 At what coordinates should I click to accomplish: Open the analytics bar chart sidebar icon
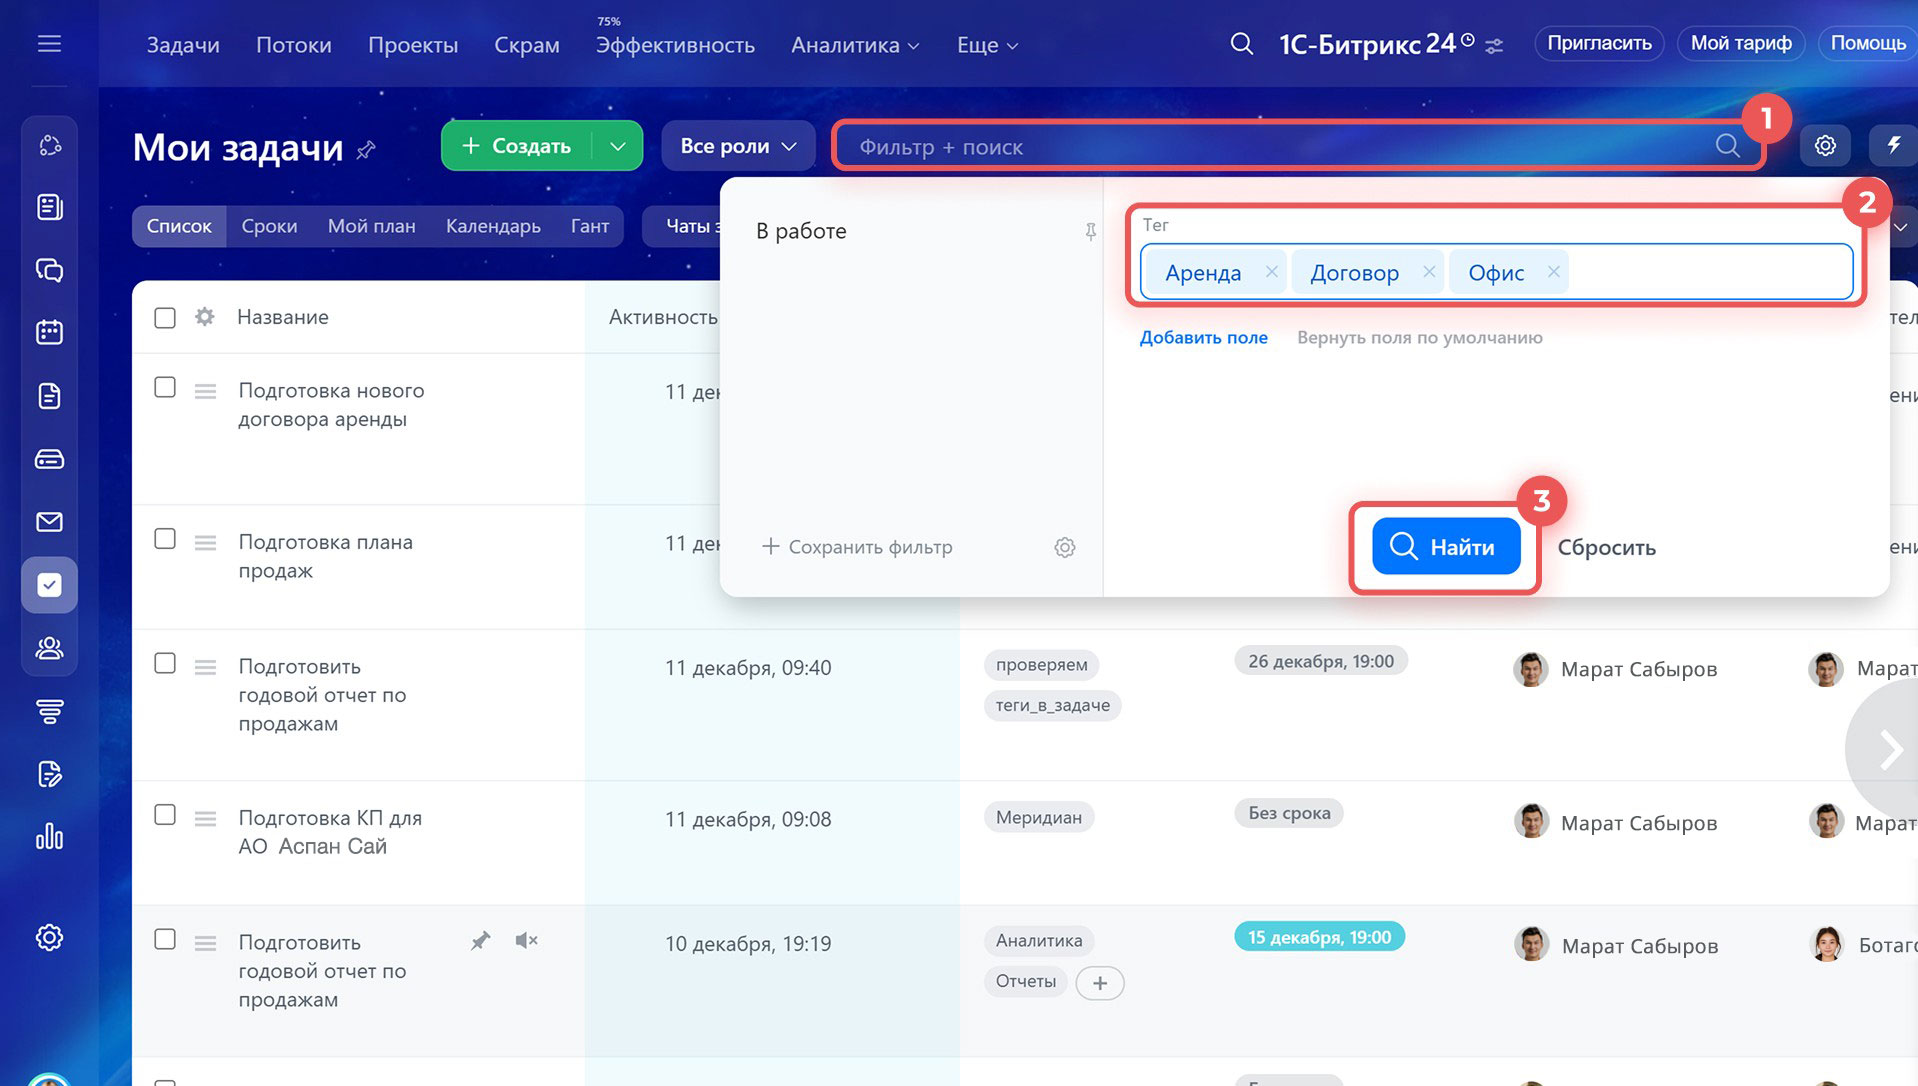[49, 837]
